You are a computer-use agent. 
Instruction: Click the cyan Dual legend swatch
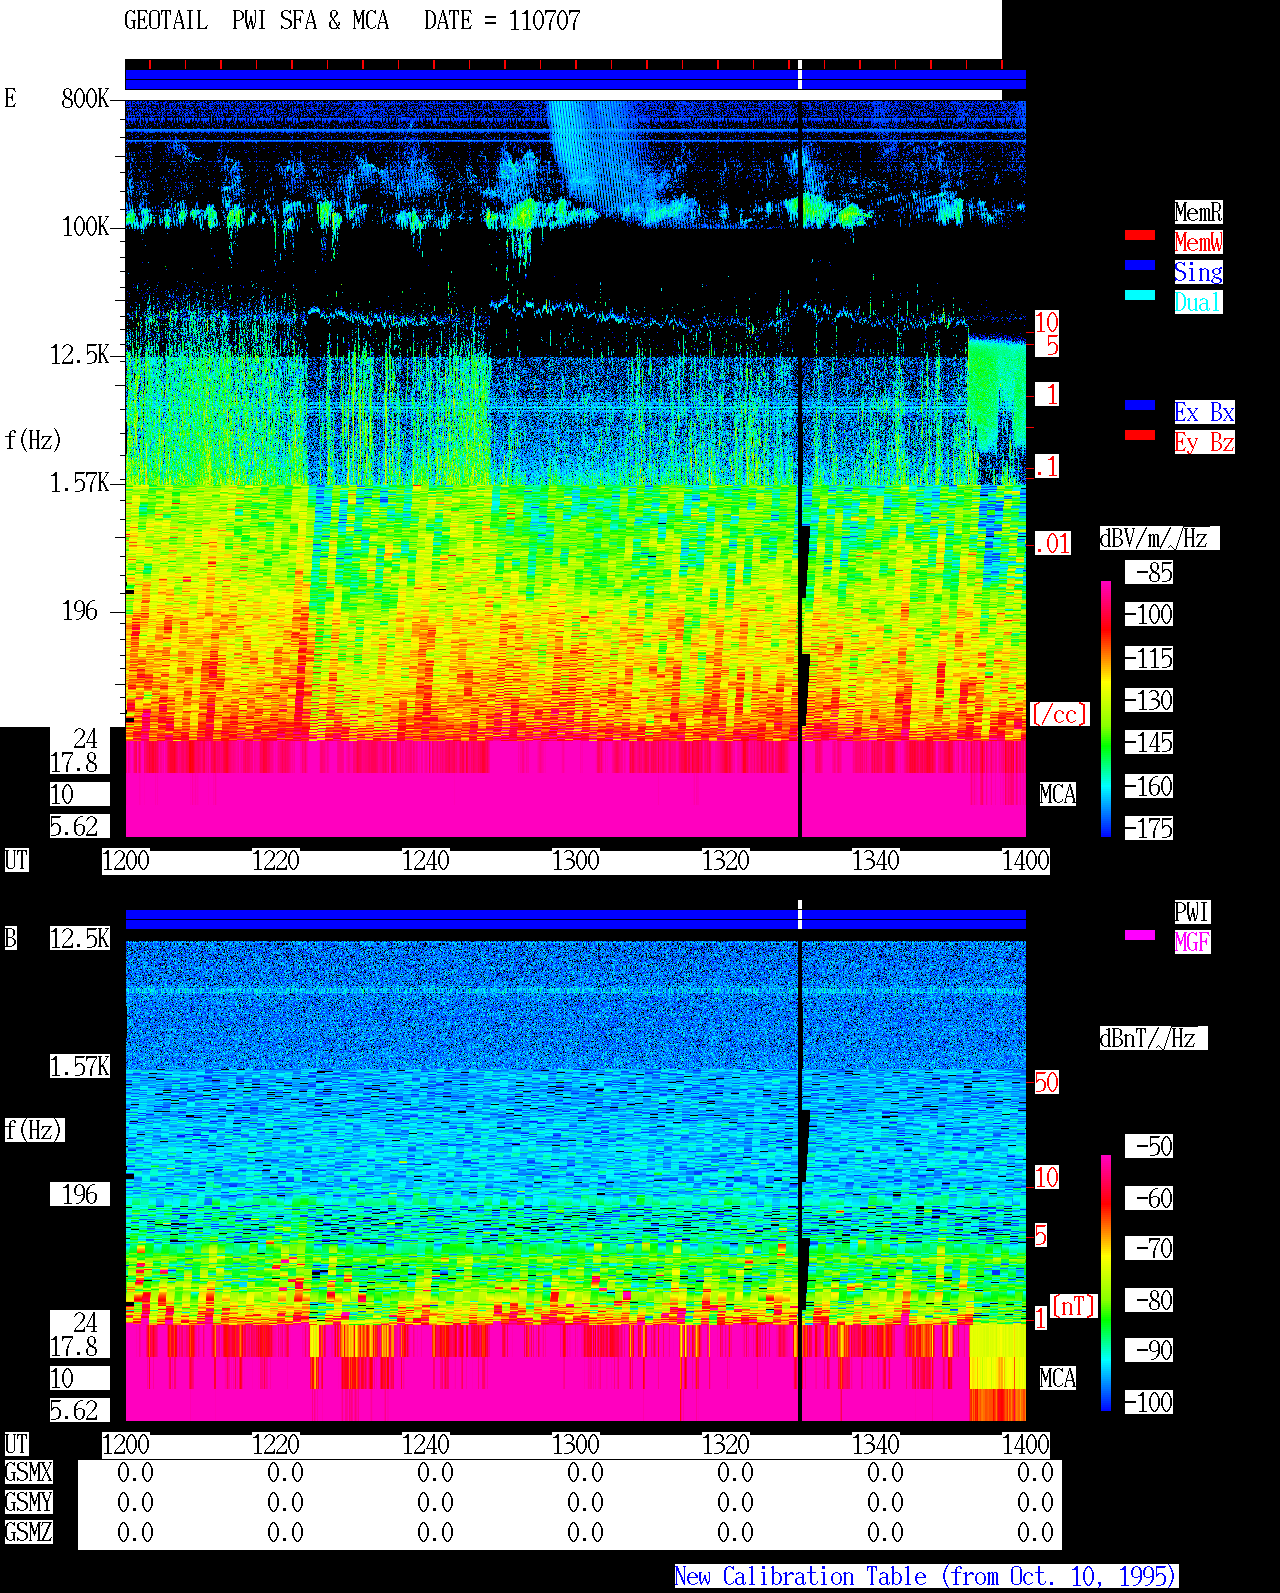pos(1140,295)
